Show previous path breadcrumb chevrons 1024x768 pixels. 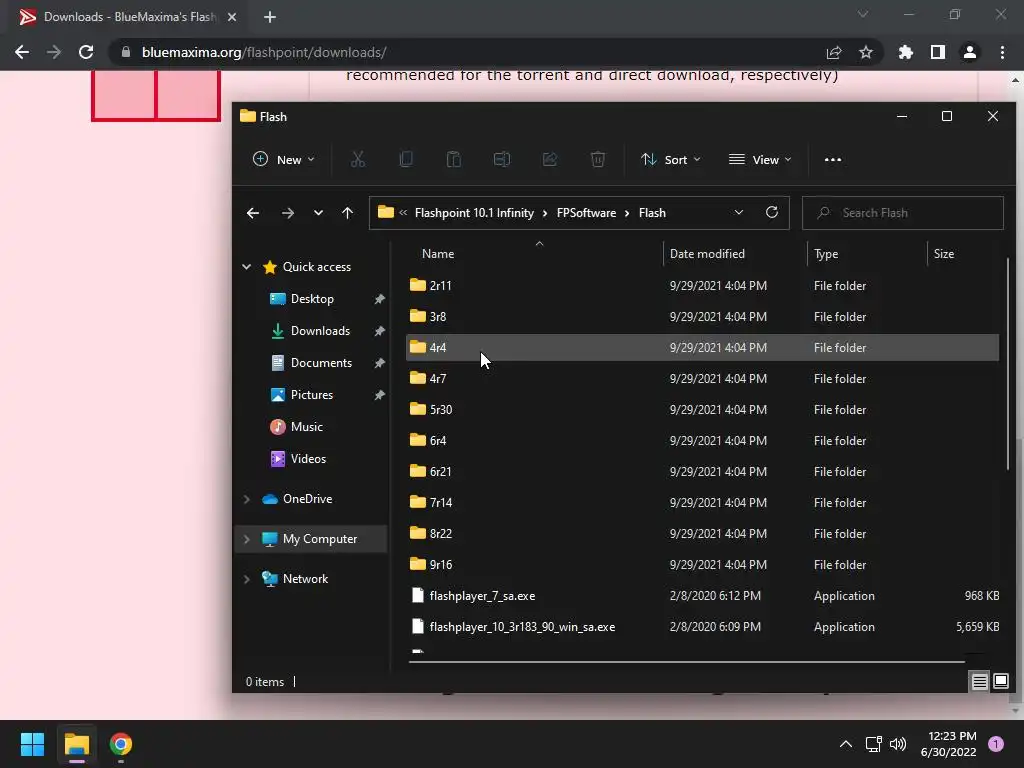coord(403,212)
